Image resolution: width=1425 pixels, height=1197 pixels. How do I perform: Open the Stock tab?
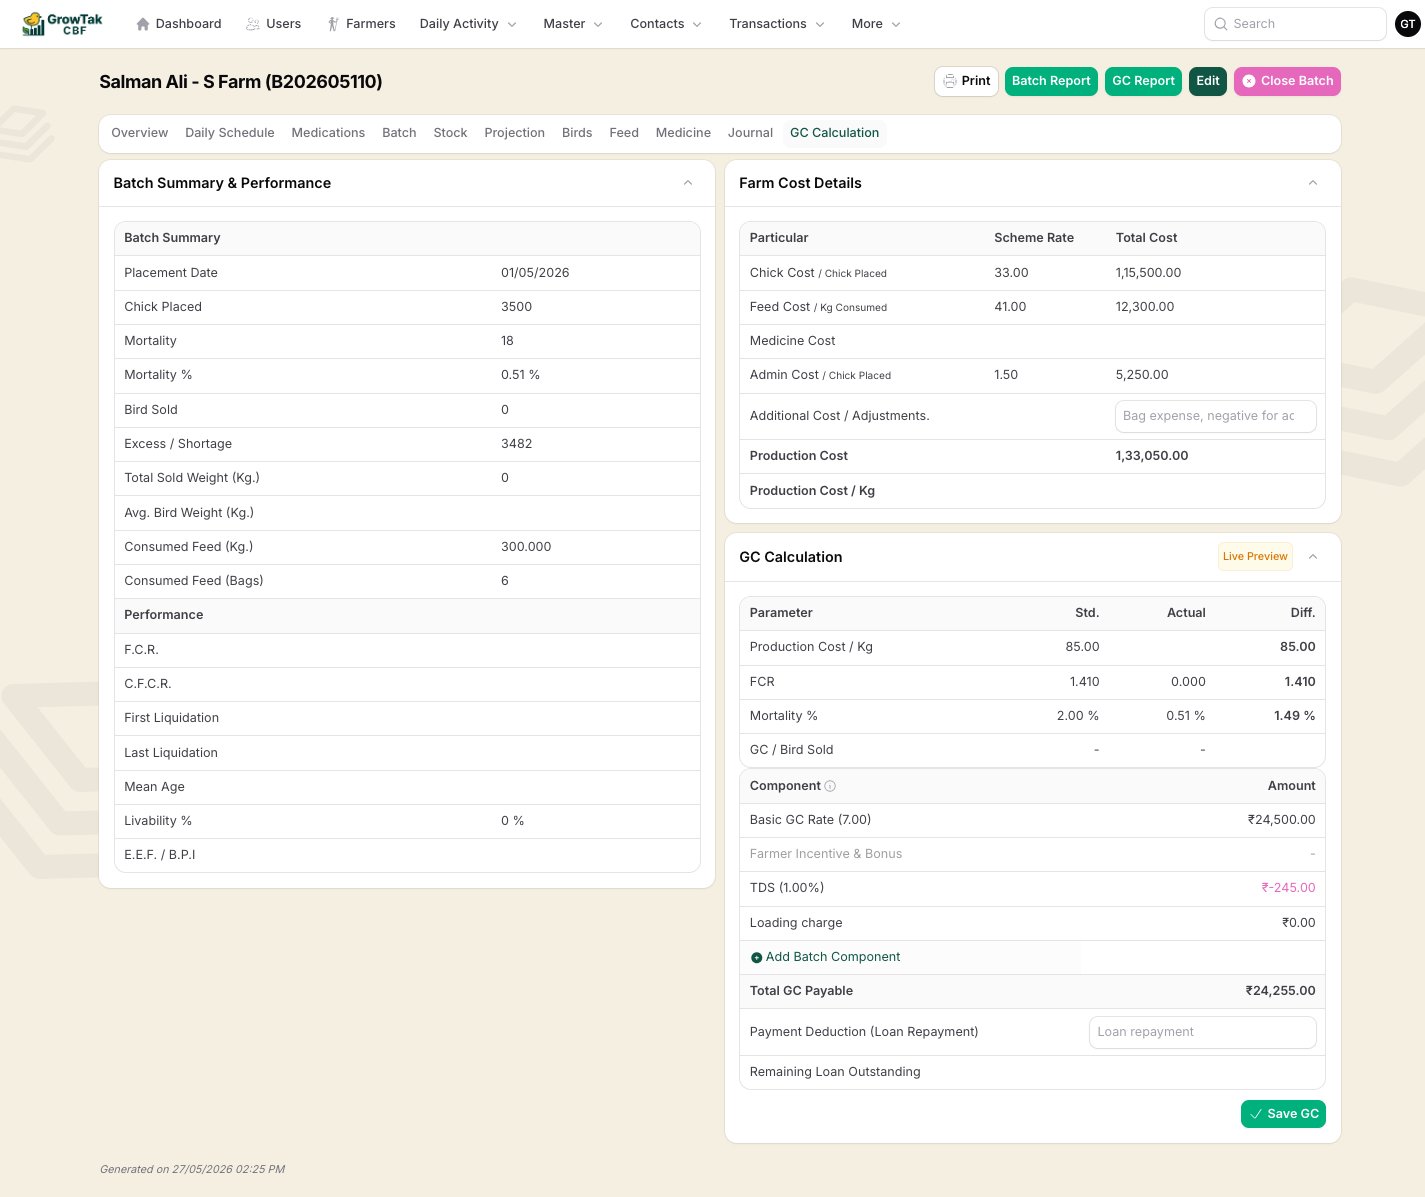[x=450, y=133]
